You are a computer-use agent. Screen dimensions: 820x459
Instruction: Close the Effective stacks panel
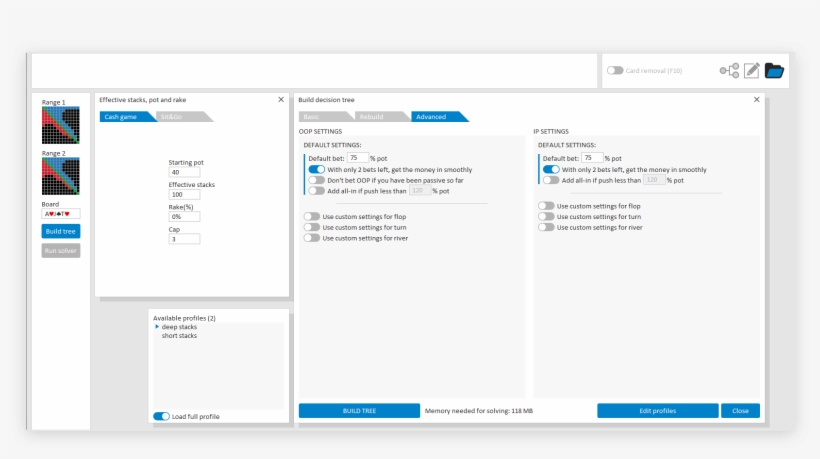pos(281,100)
